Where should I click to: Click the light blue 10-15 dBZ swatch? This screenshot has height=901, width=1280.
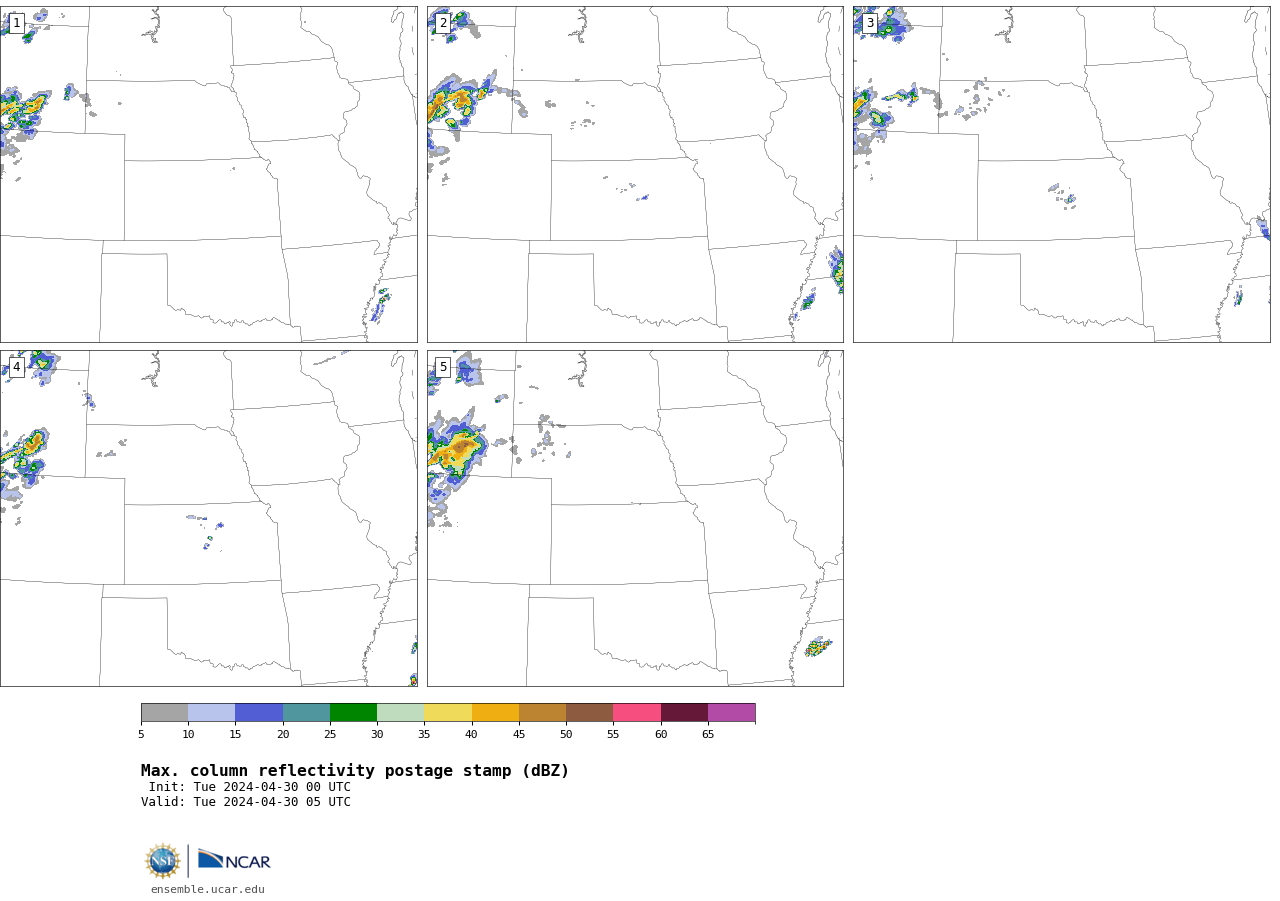tap(211, 712)
